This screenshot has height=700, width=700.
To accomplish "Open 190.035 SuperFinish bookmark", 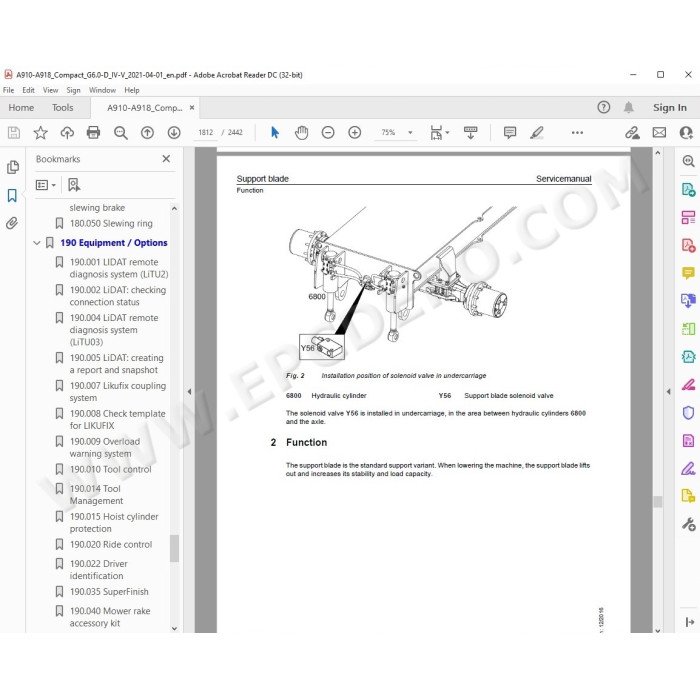I will (x=109, y=592).
